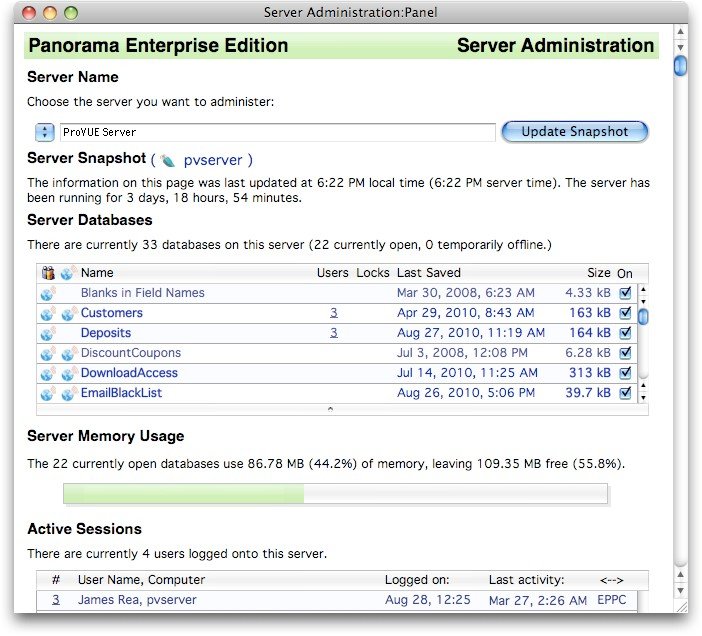Open the DownloadAccess database link
Screen dimensions: 702x636
tap(129, 373)
